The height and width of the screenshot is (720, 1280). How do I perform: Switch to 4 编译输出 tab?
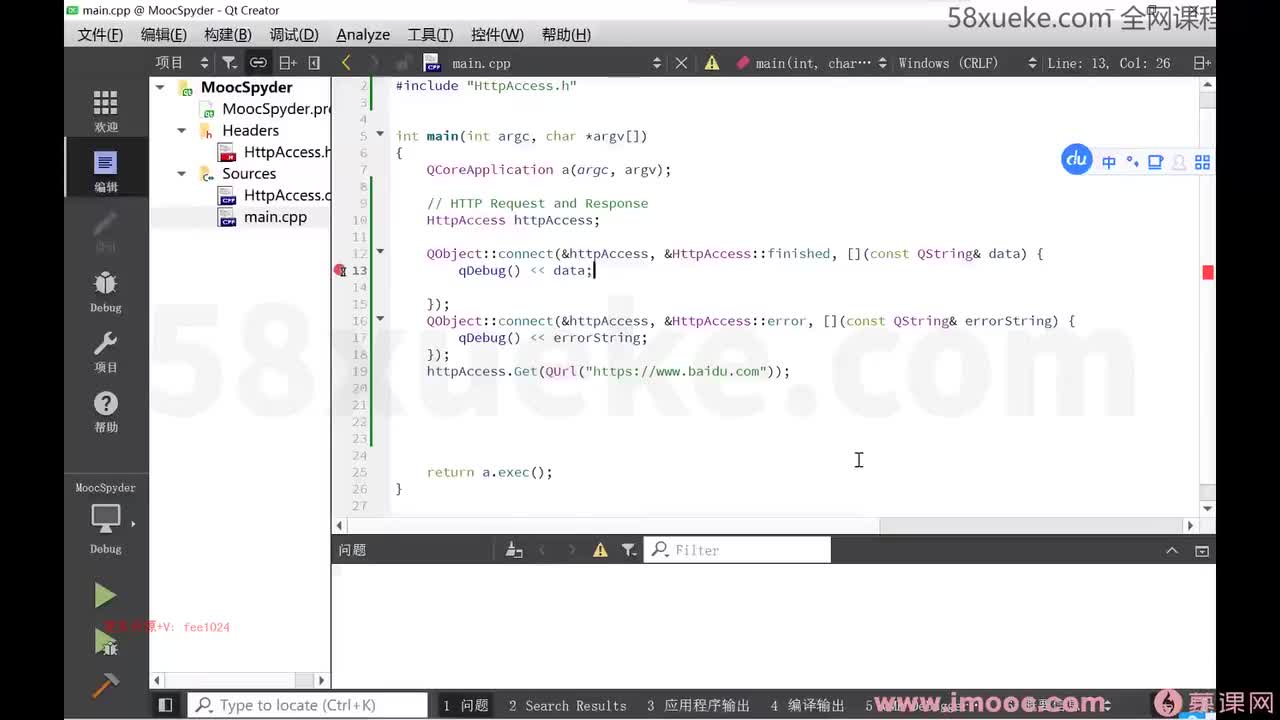tap(808, 705)
